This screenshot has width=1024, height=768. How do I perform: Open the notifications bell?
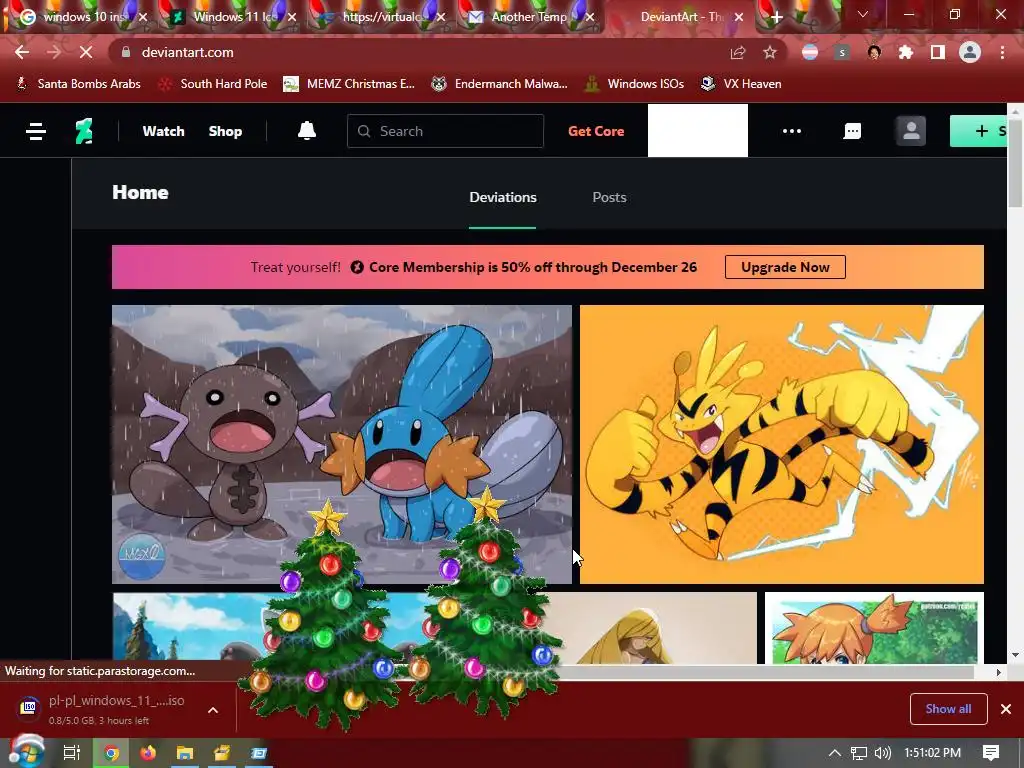[x=307, y=131]
